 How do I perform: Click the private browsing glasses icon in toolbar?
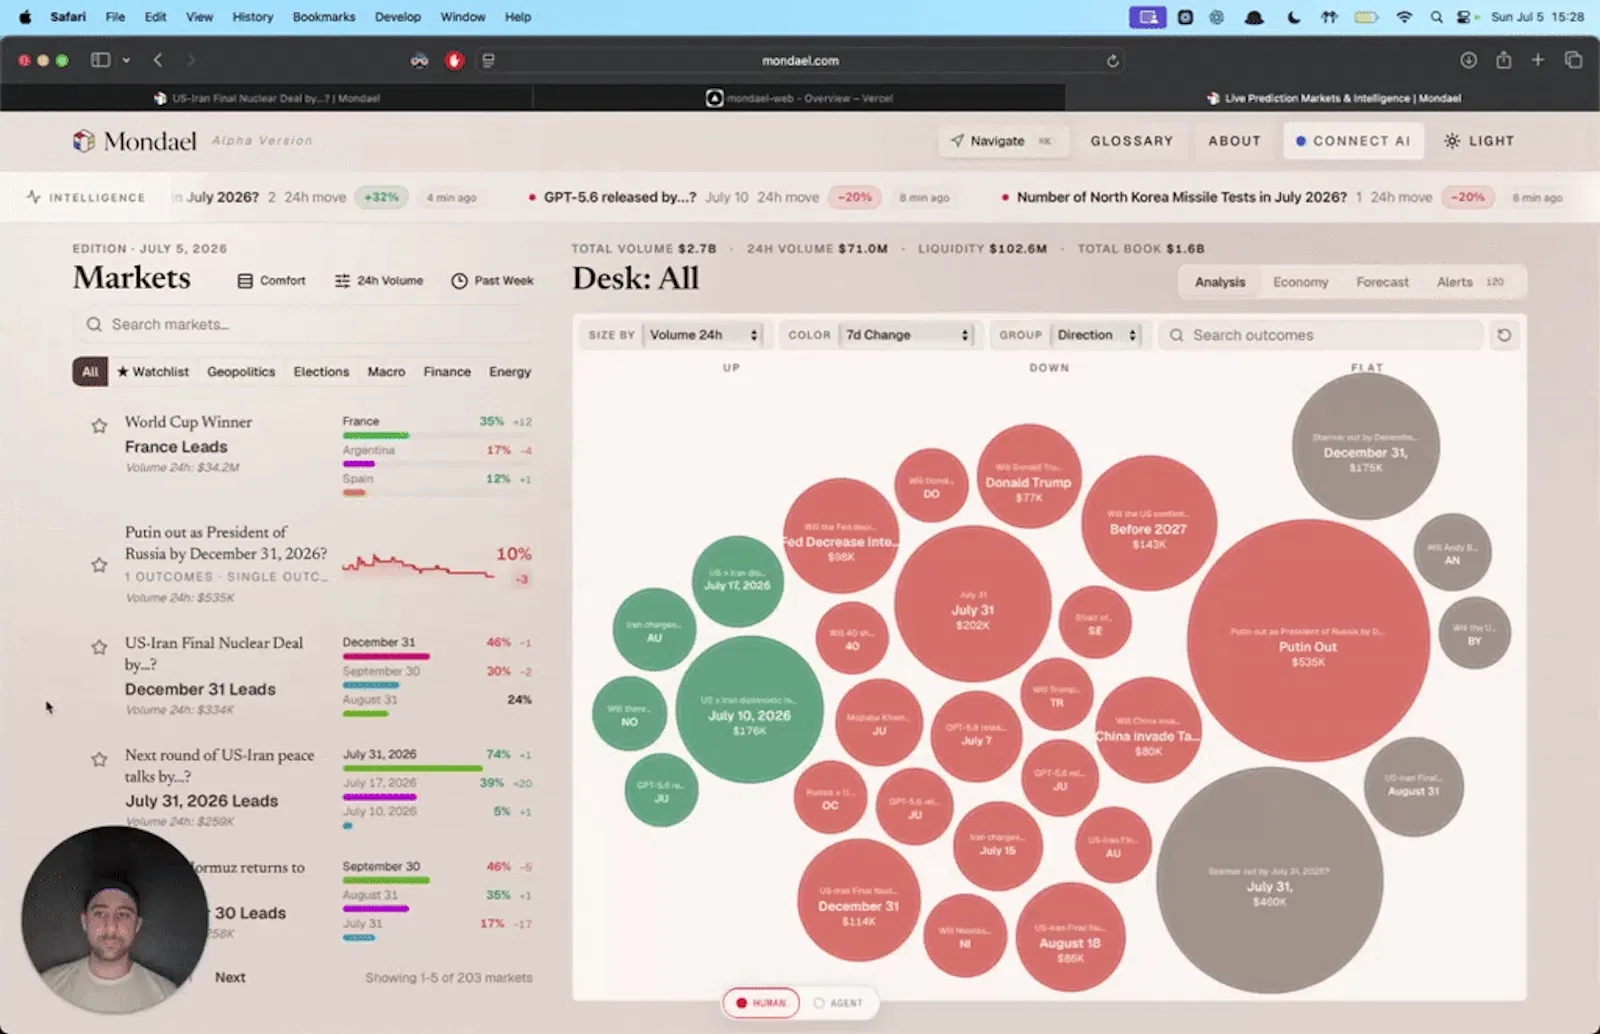(x=420, y=60)
